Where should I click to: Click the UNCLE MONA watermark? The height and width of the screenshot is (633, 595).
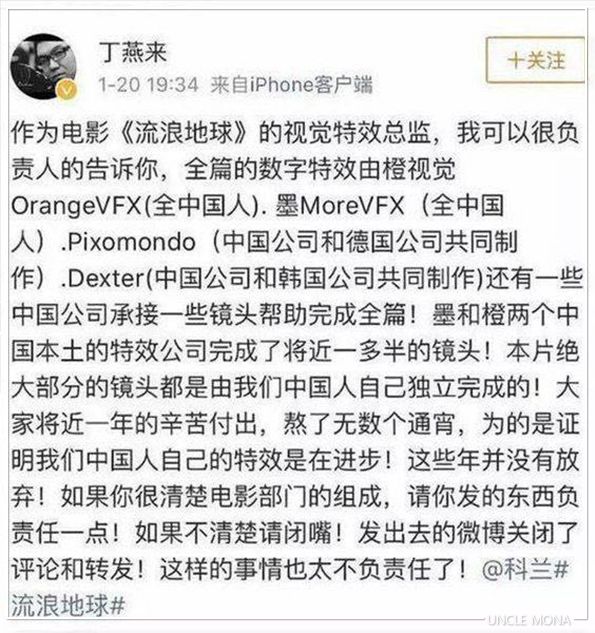(529, 620)
